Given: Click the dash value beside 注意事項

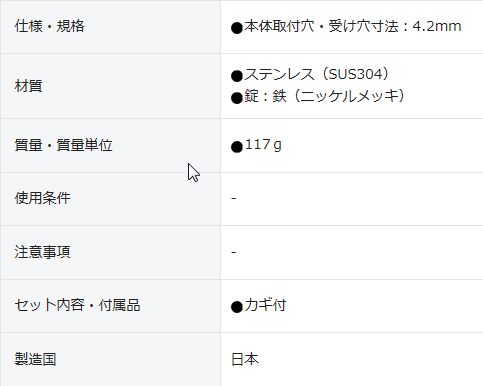Looking at the screenshot, I should (x=234, y=252).
